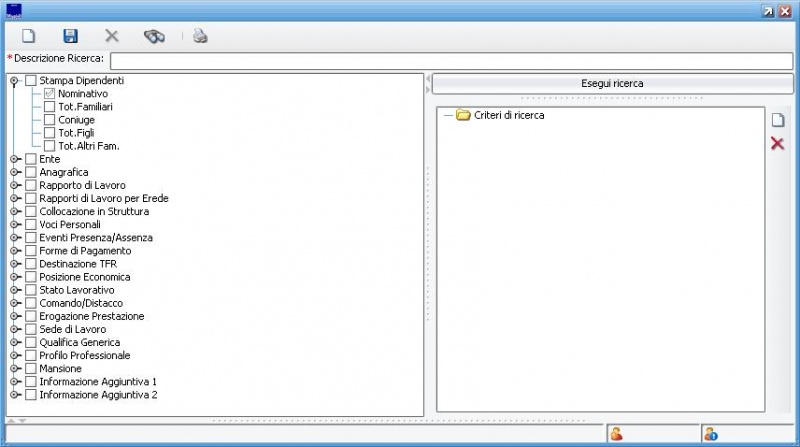Expand the Voci Personali node
Viewport: 800px width, 447px height.
point(14,225)
